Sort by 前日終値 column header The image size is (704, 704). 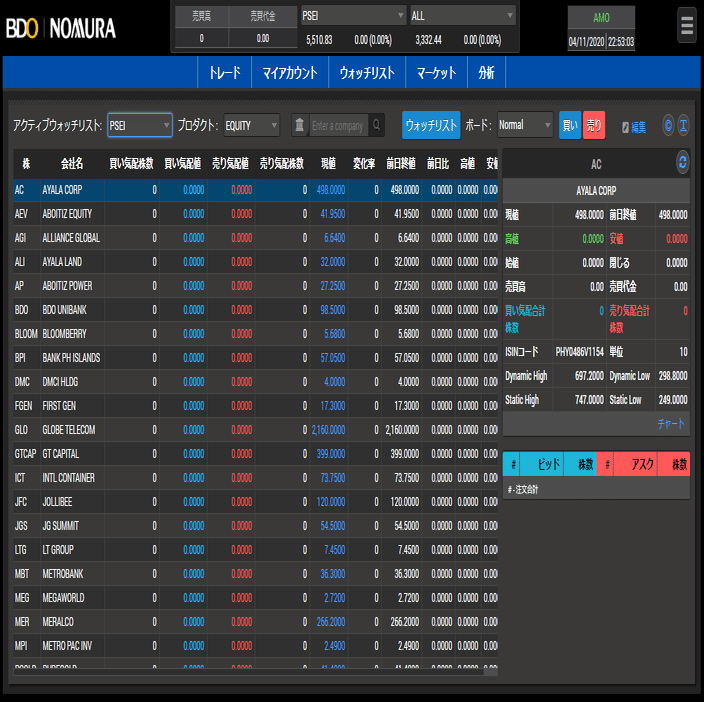tap(401, 164)
